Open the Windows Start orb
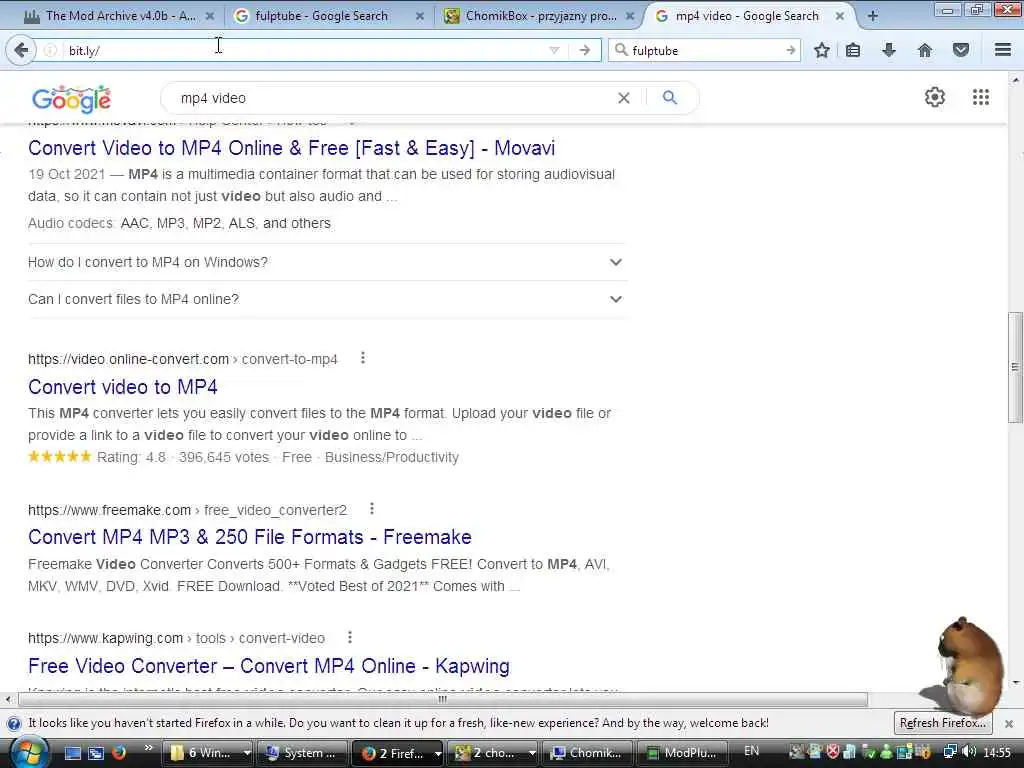 click(x=28, y=753)
